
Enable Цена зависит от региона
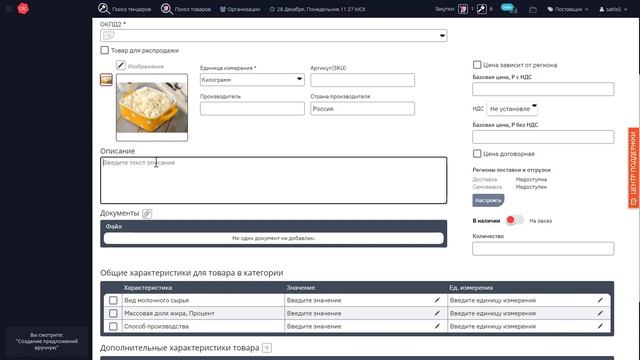tap(477, 65)
